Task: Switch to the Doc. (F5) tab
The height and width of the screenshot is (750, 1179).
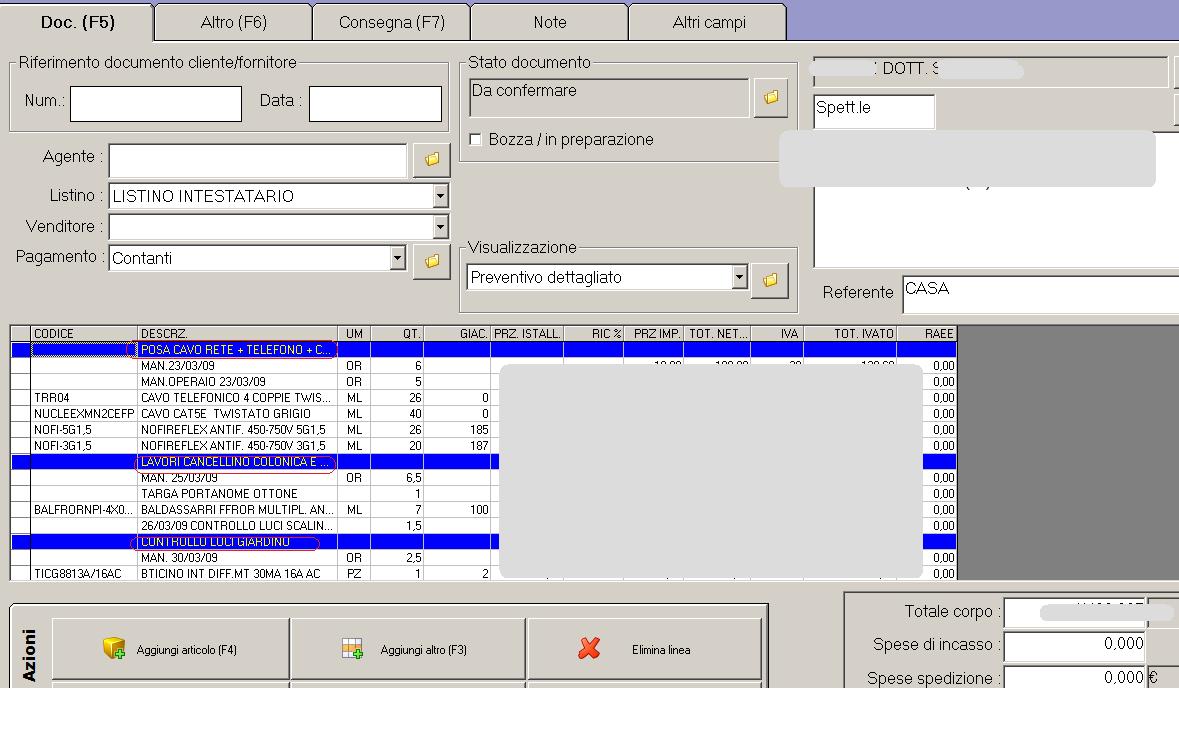Action: (x=77, y=23)
